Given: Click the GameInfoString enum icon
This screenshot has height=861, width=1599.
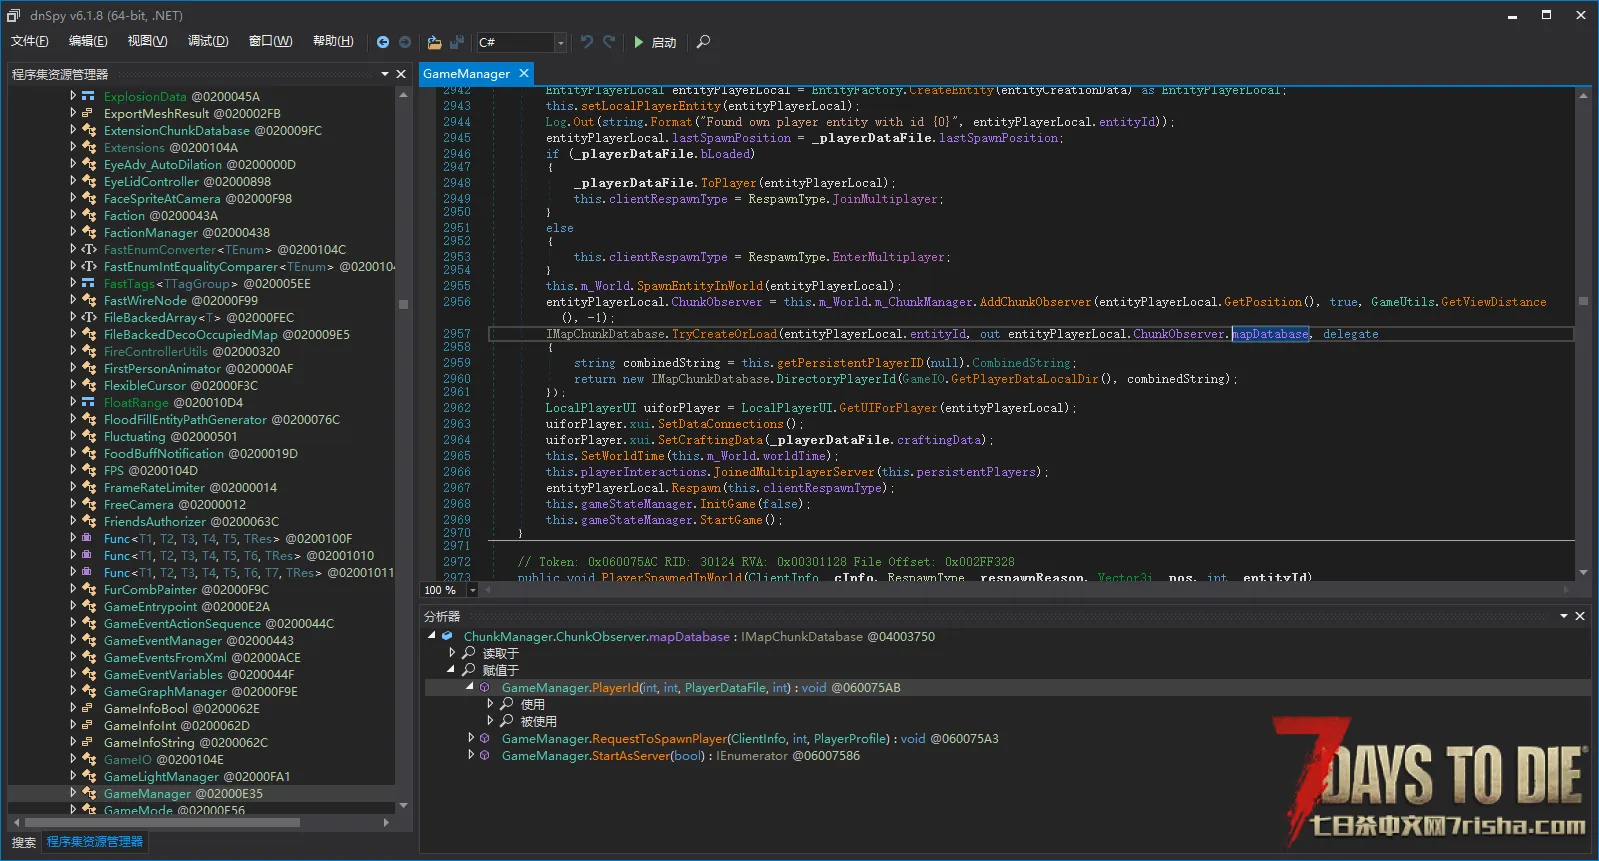Looking at the screenshot, I should tap(88, 742).
